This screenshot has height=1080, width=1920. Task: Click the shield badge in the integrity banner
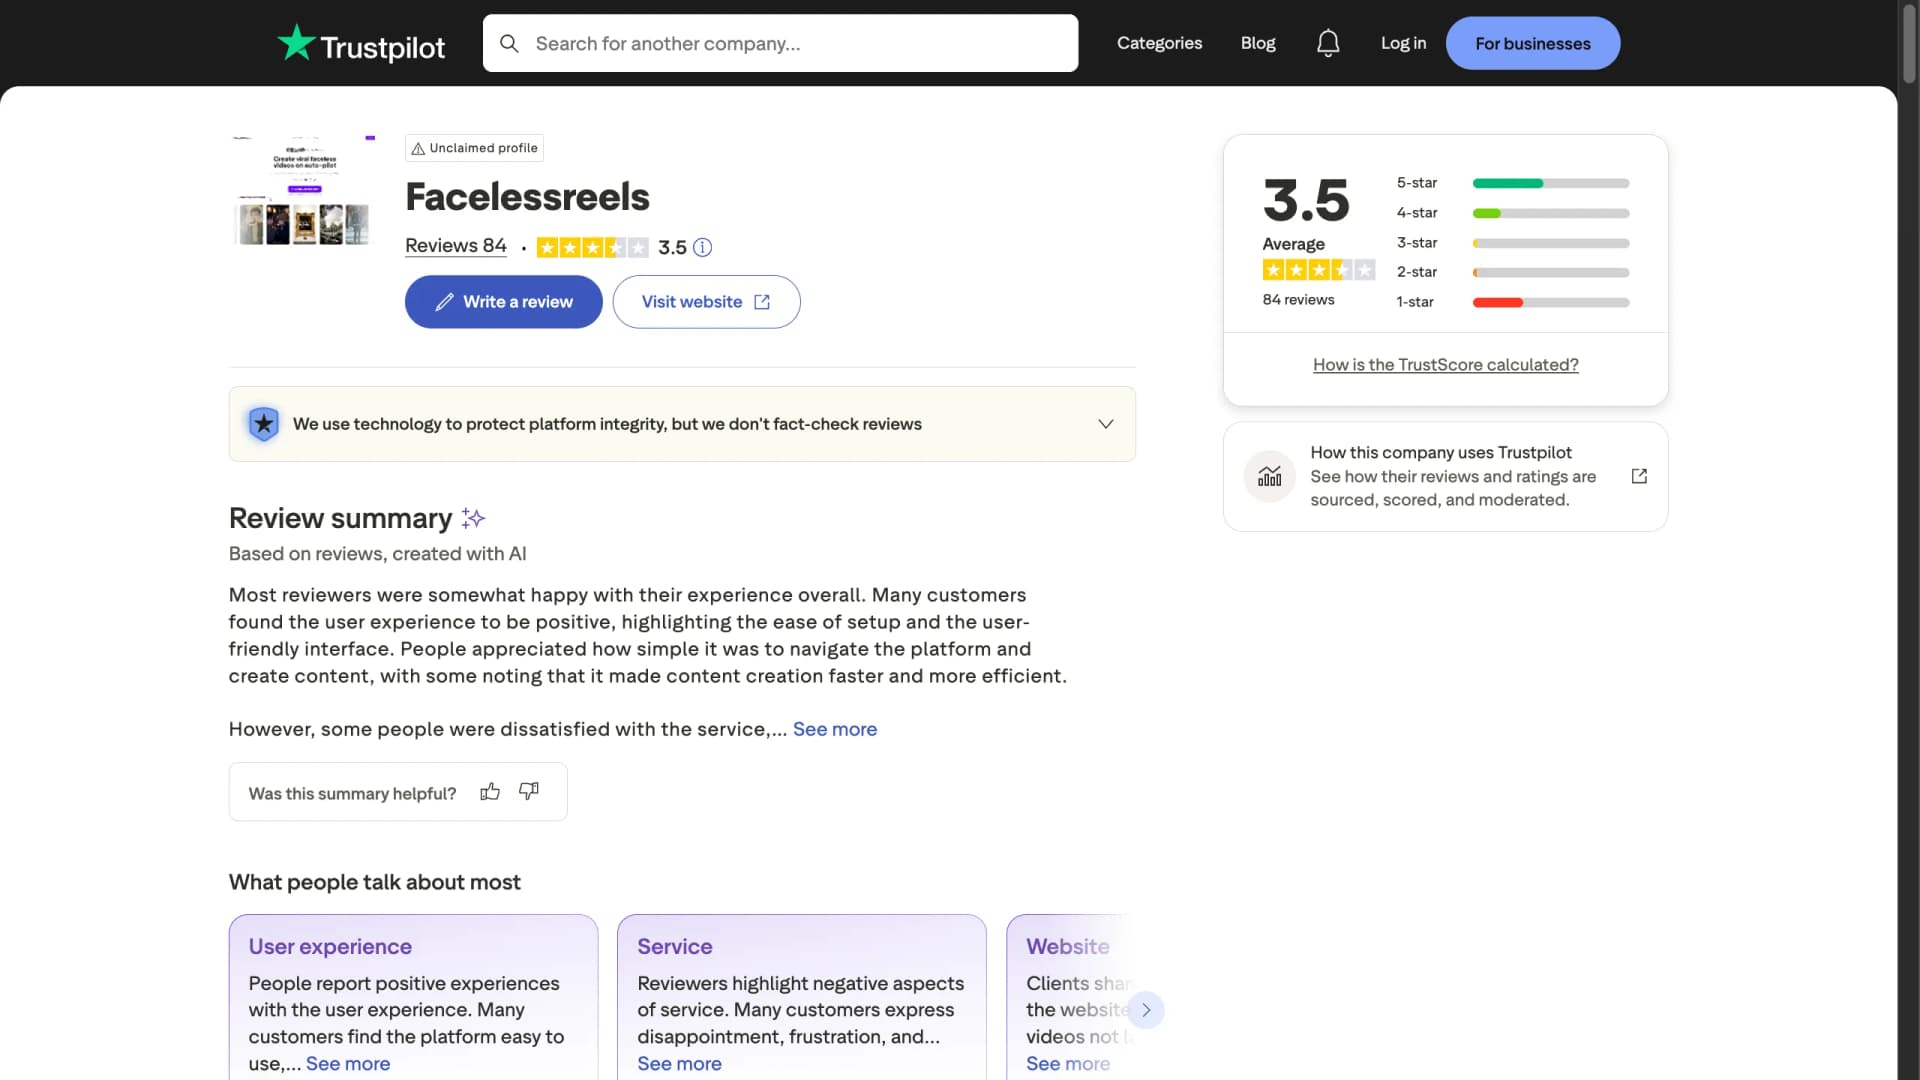pyautogui.click(x=263, y=423)
